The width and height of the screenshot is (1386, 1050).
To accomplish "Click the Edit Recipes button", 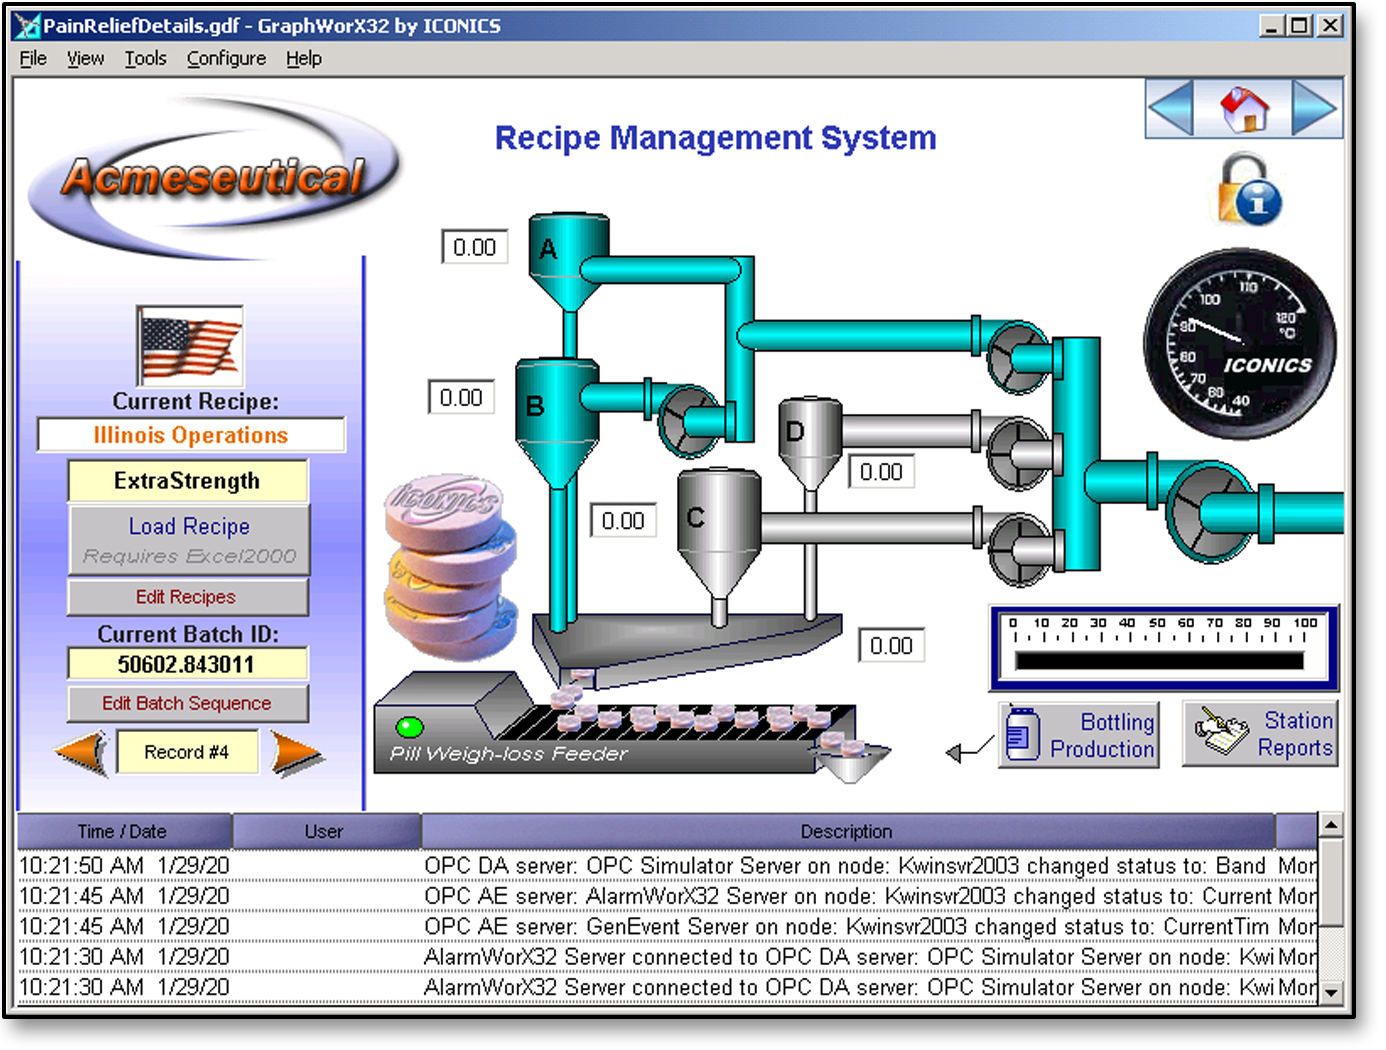I will click(188, 597).
